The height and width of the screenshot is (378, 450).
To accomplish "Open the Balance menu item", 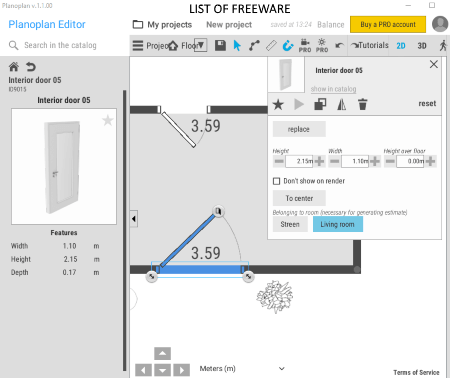I will pyautogui.click(x=331, y=25).
